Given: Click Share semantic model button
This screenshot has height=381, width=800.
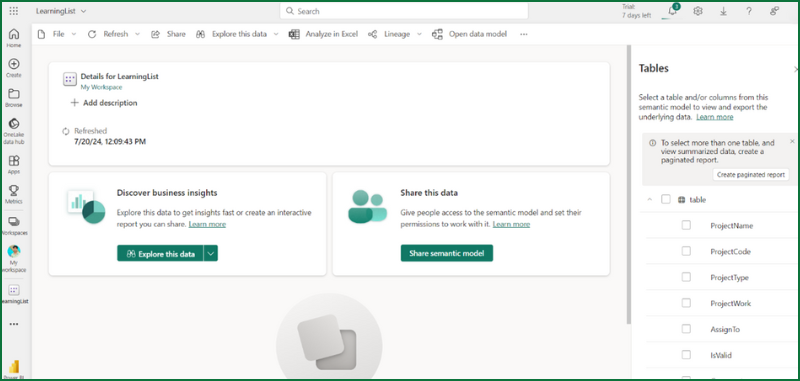Looking at the screenshot, I should click(447, 253).
